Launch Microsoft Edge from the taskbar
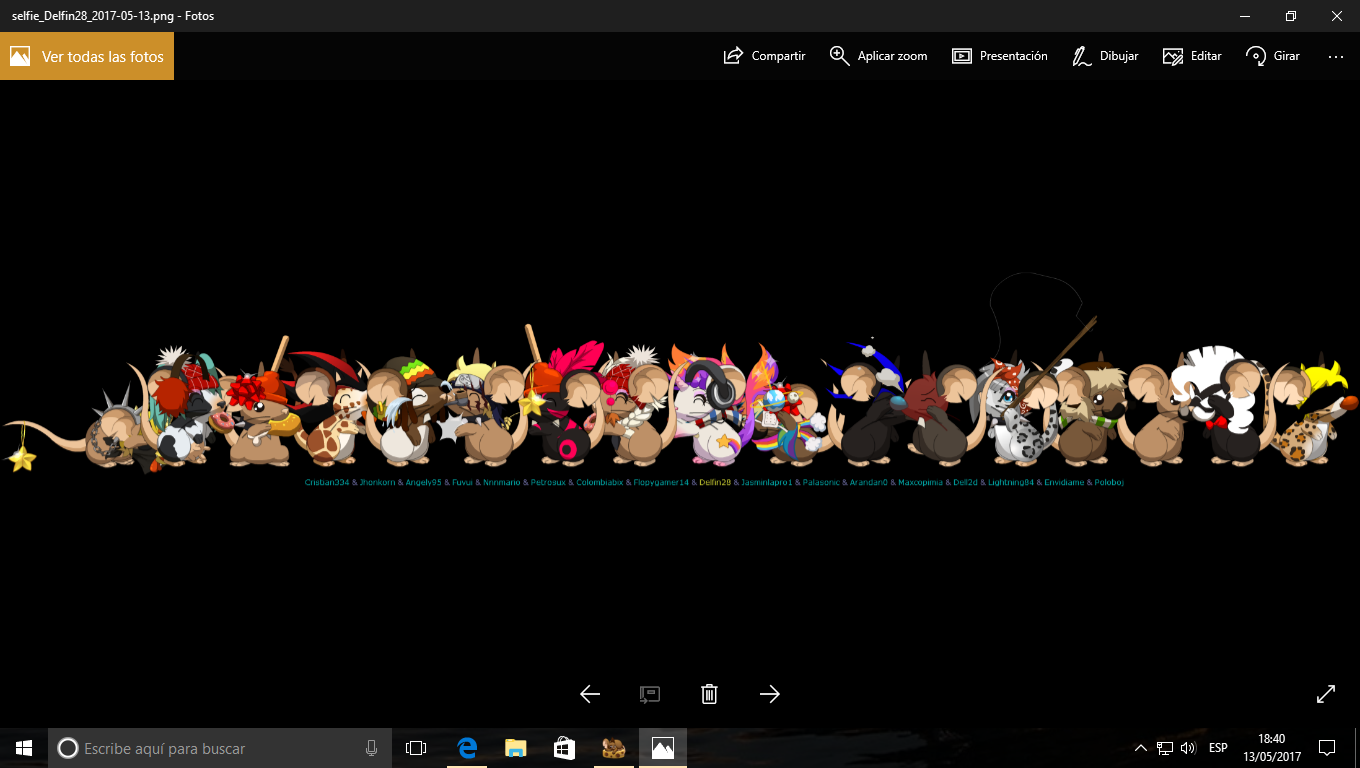The height and width of the screenshot is (768, 1360). [466, 748]
